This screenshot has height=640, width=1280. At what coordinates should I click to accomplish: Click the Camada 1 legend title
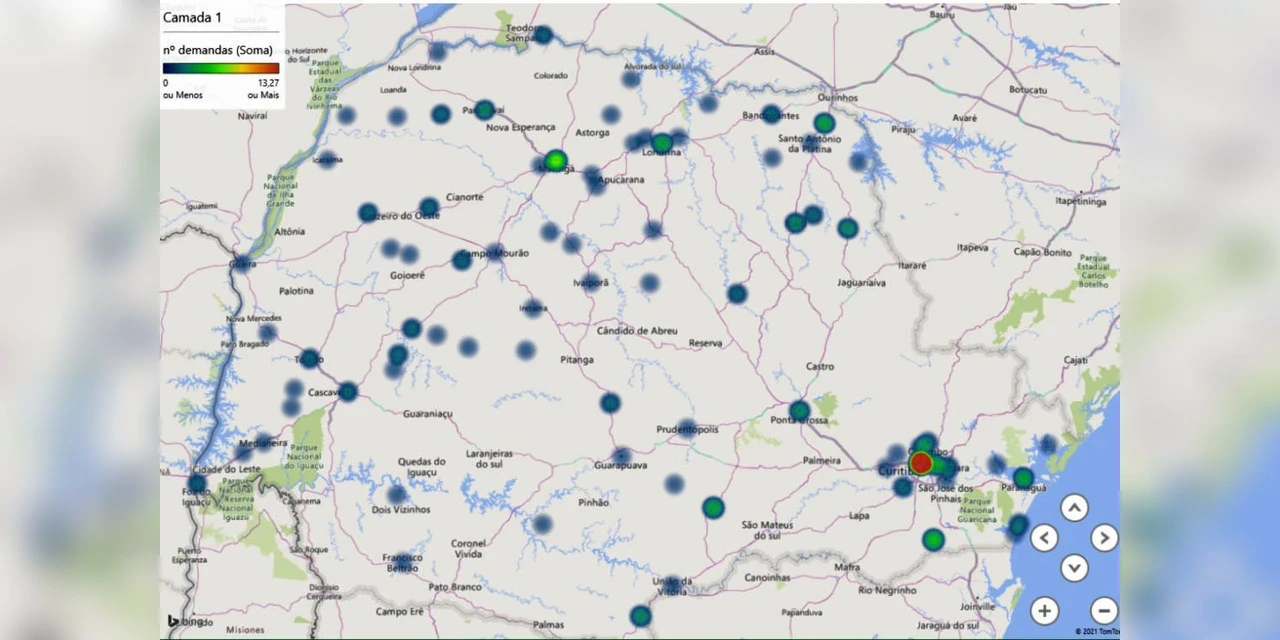tap(192, 18)
